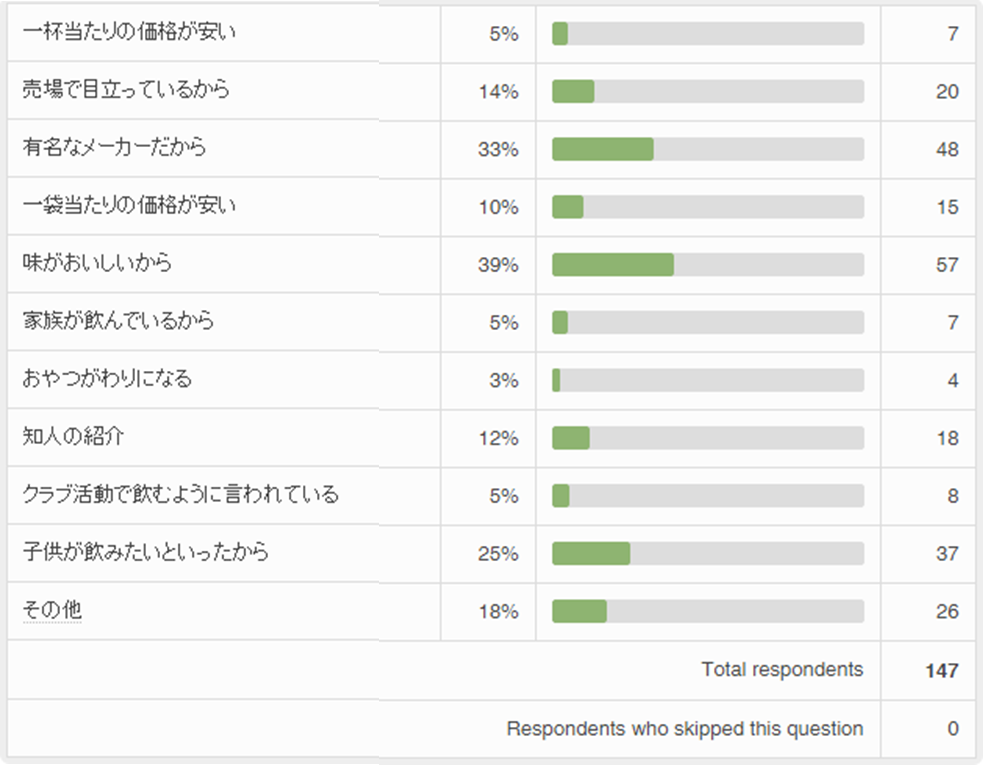Click the total count 147
Viewport: 983px width, 765px height.
942,671
